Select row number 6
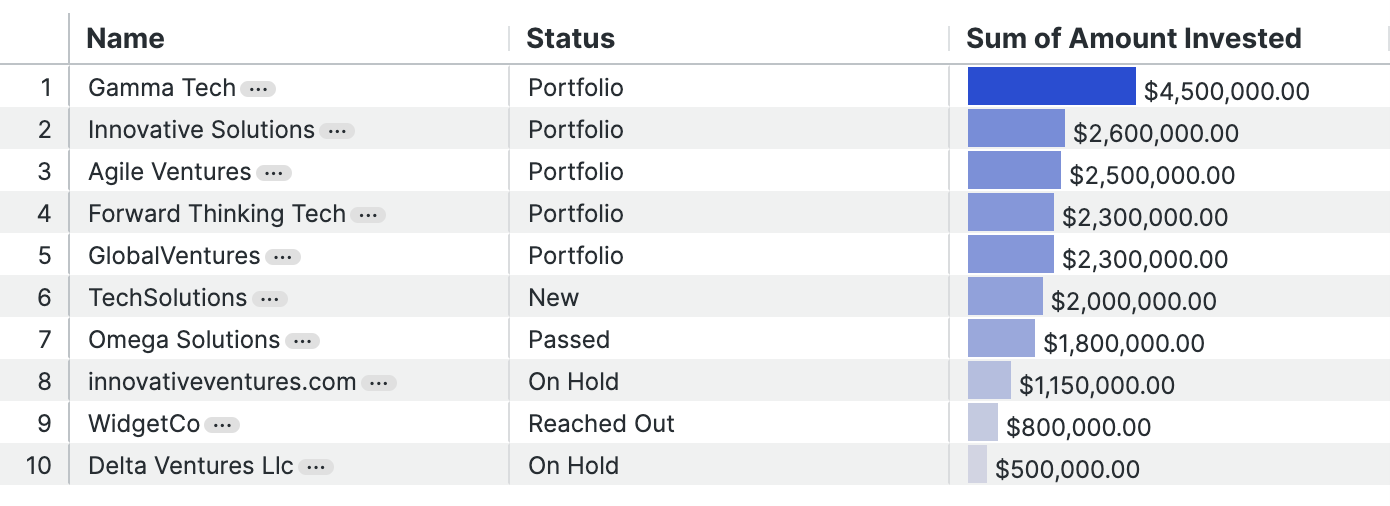The width and height of the screenshot is (1390, 506). pyautogui.click(x=43, y=298)
